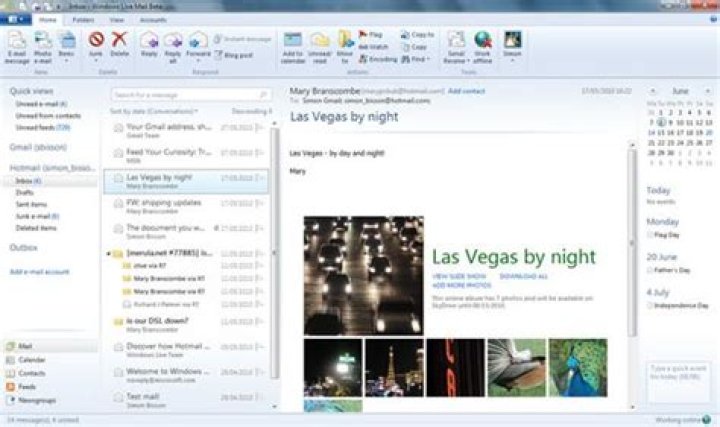Toggle Descending sort order
This screenshot has height=427, width=720.
point(252,111)
